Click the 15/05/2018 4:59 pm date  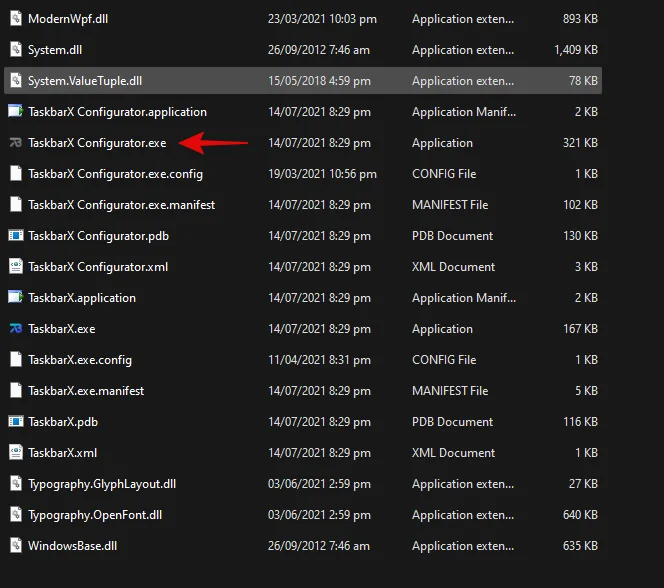point(319,81)
